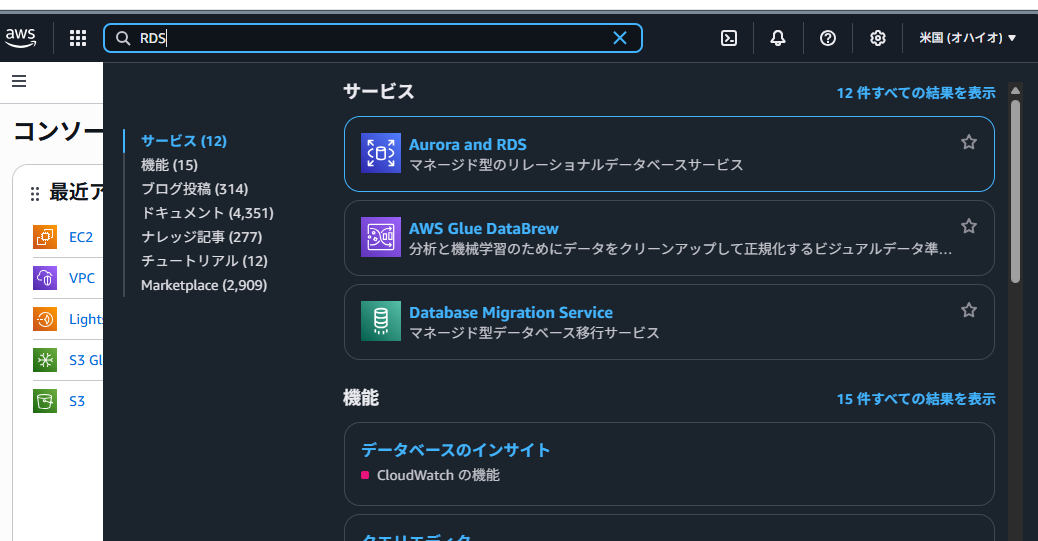Click the EC2 service icon
Viewport: 1038px width, 541px height.
click(45, 237)
